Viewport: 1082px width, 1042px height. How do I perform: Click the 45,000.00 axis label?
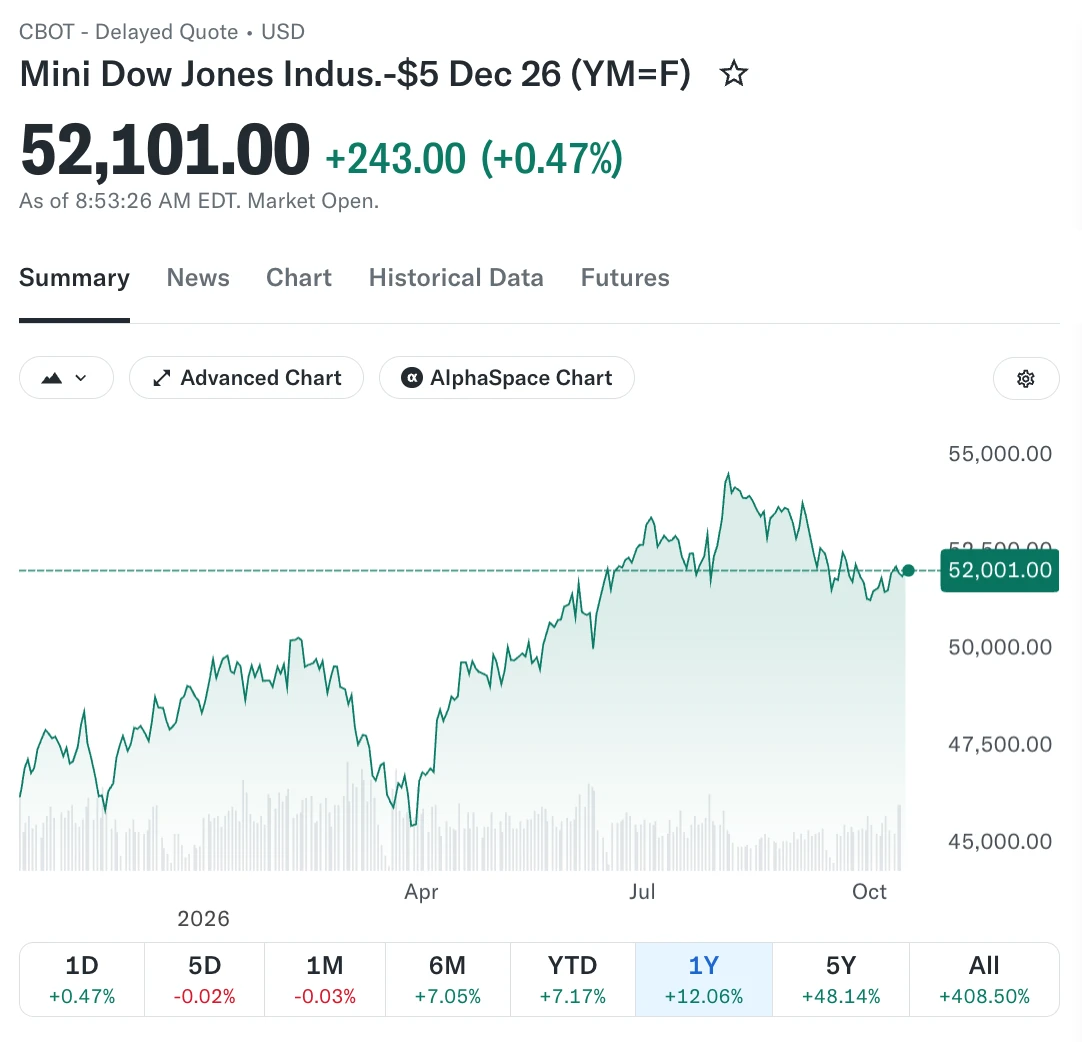[1000, 841]
